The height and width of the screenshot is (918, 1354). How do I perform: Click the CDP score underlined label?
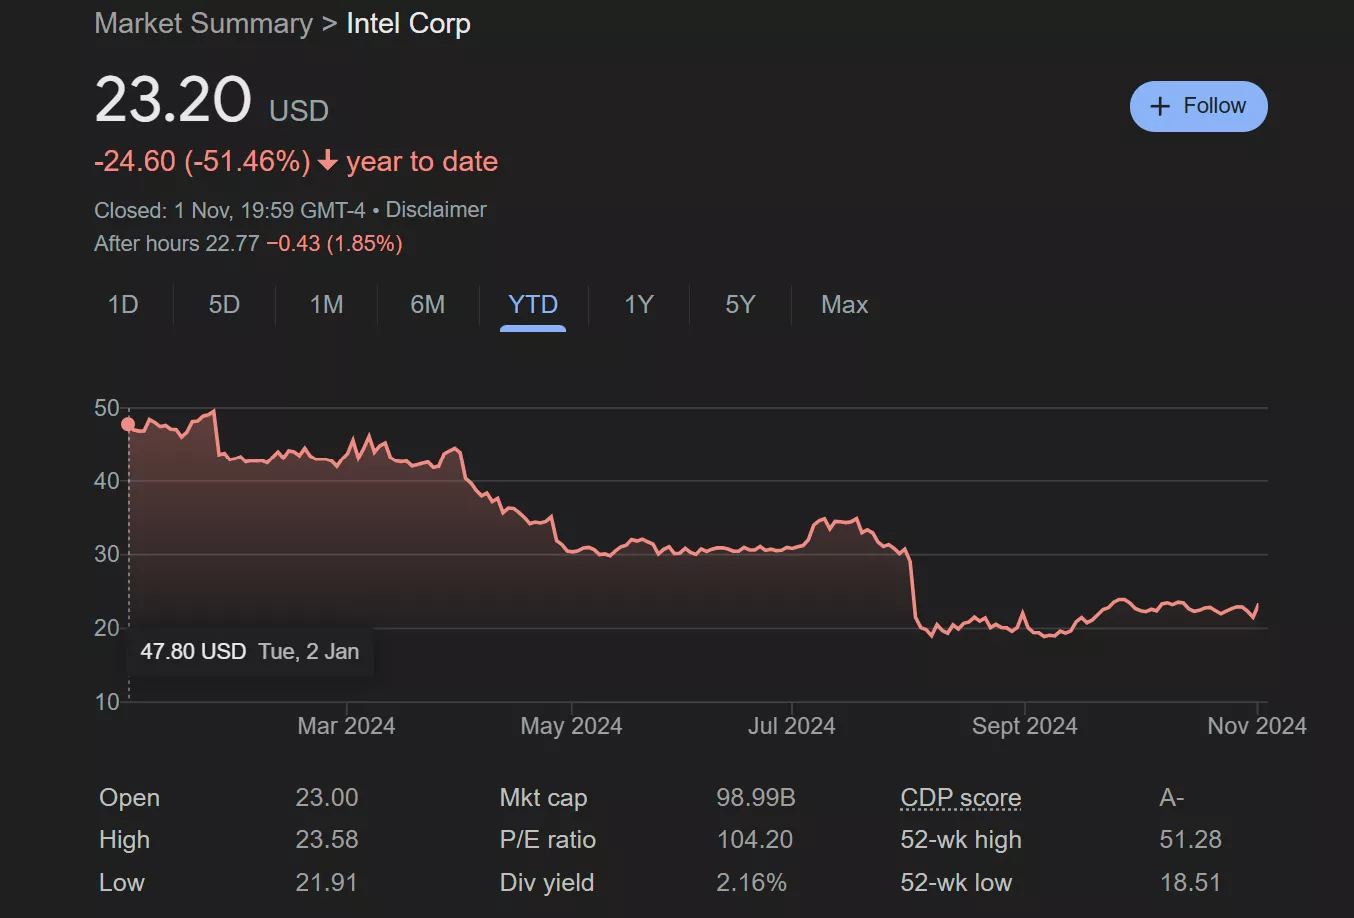(960, 798)
